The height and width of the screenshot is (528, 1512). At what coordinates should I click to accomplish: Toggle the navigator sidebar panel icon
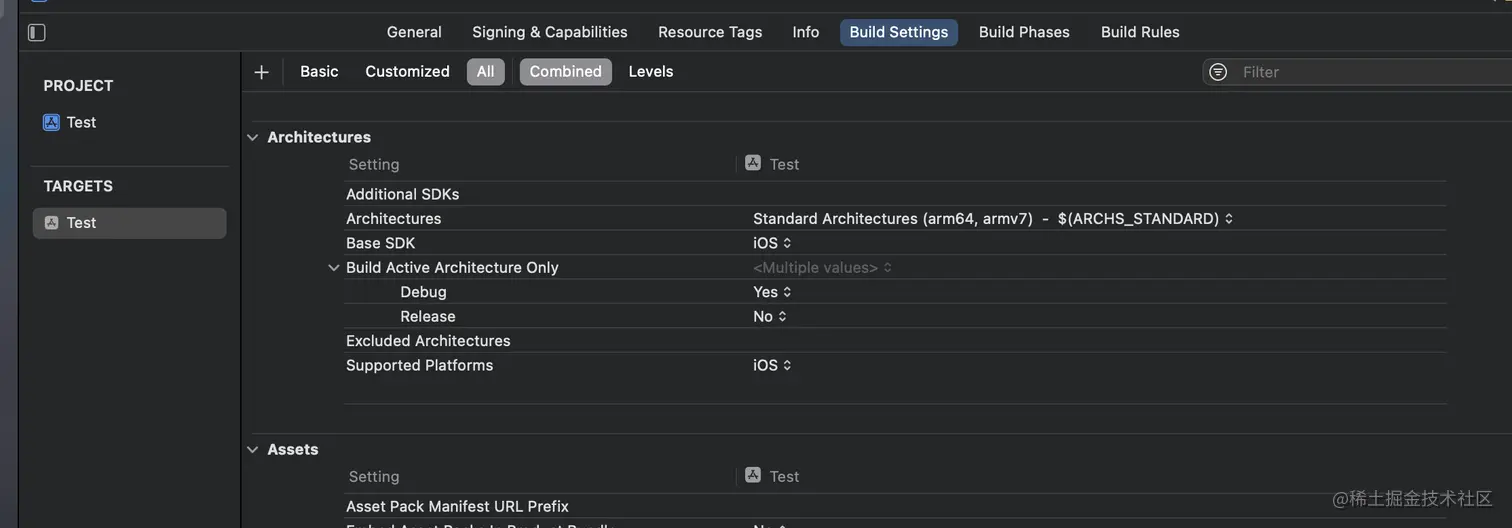pos(37,33)
